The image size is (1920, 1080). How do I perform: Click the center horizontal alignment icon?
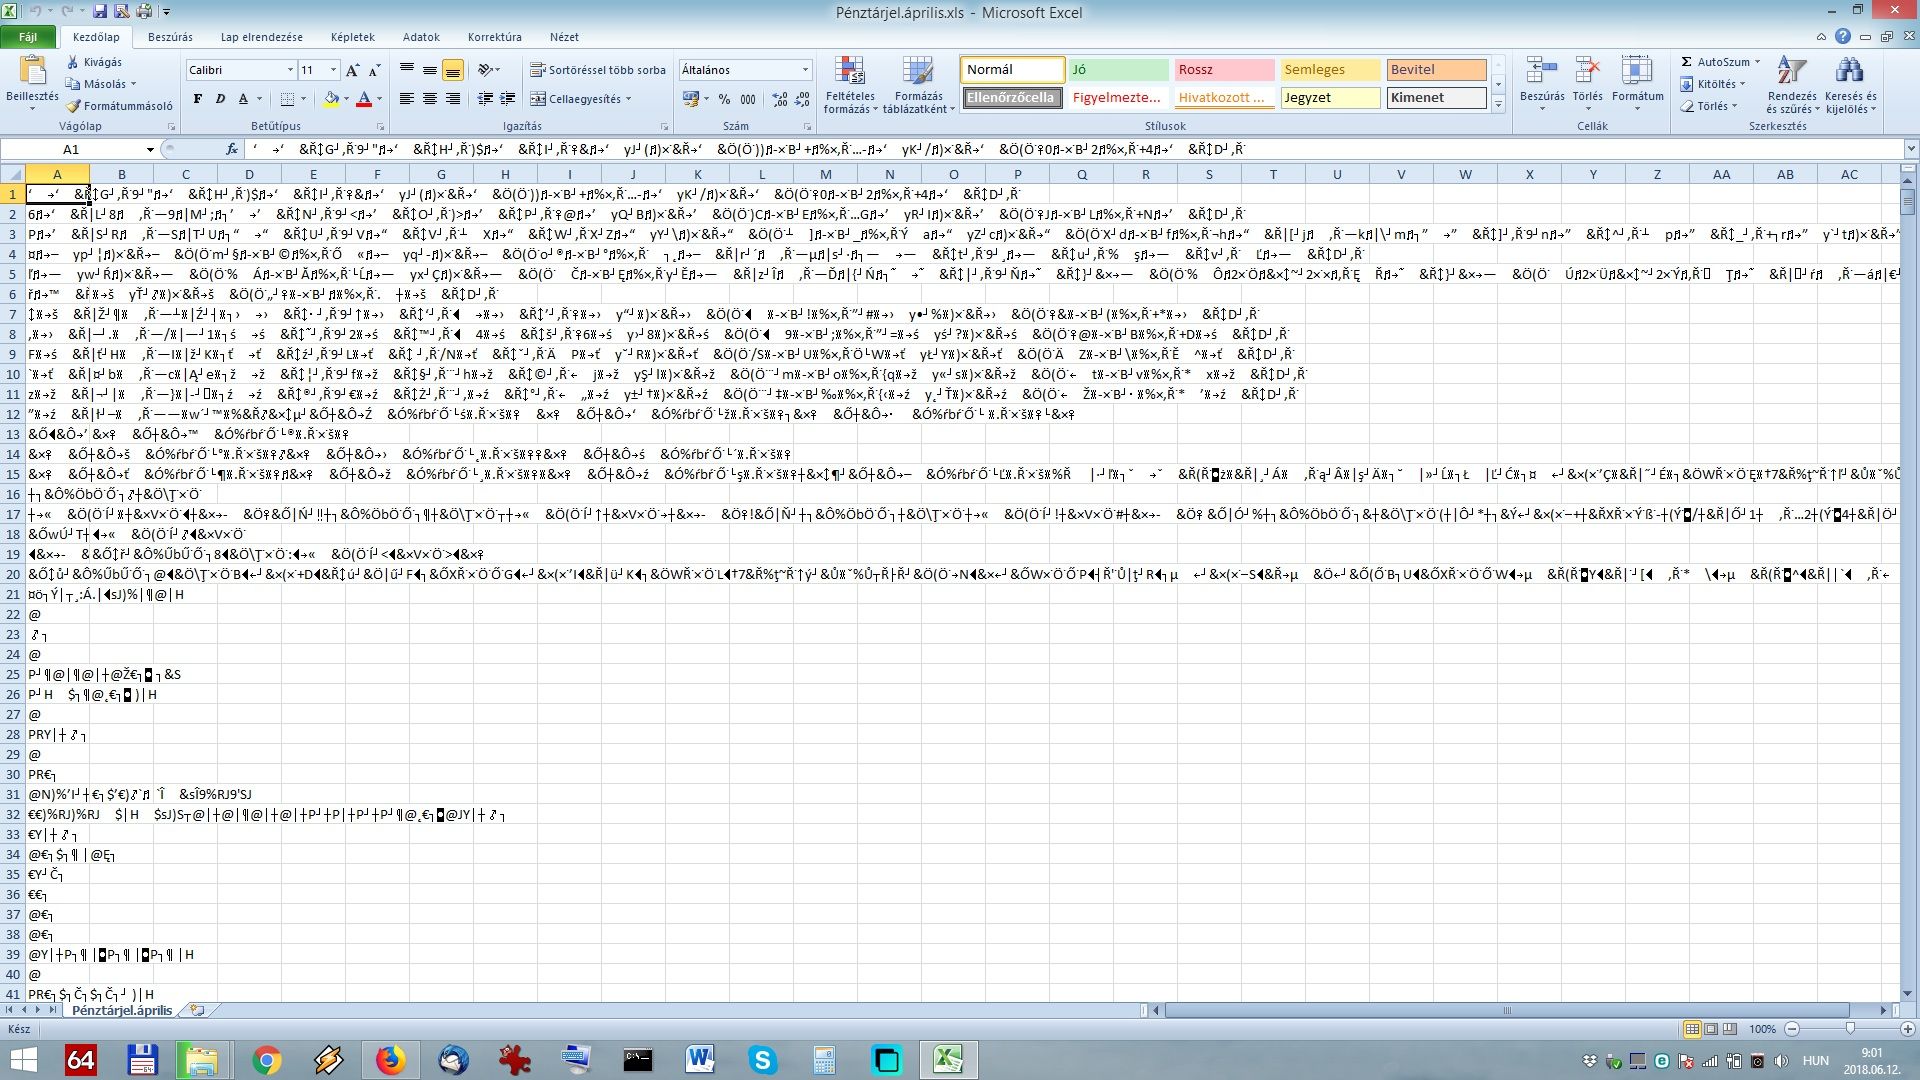(429, 99)
